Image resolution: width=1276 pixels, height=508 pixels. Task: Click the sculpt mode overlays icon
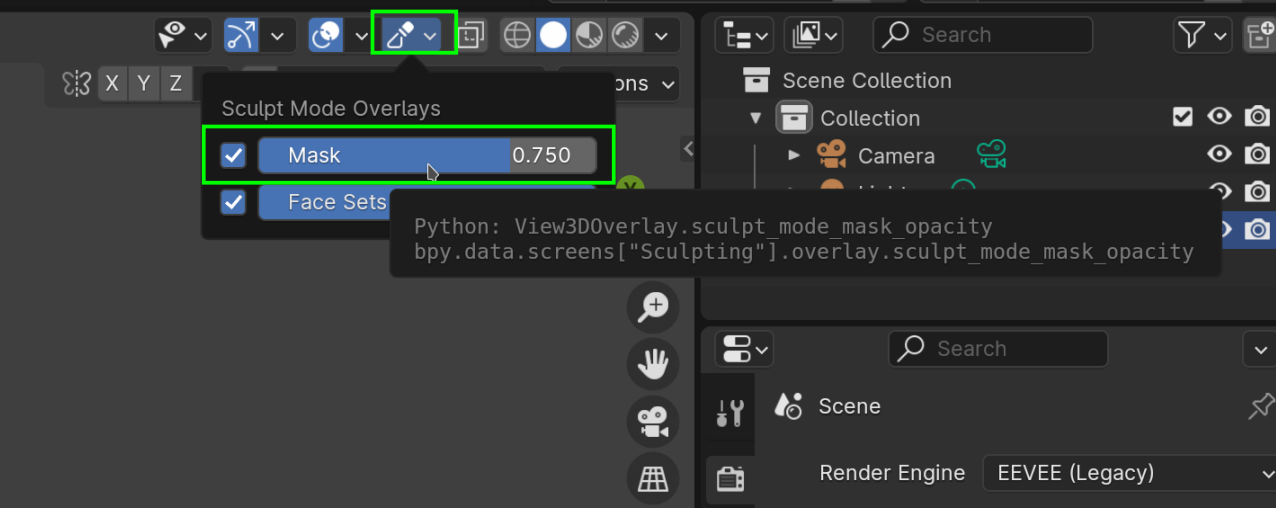[401, 36]
